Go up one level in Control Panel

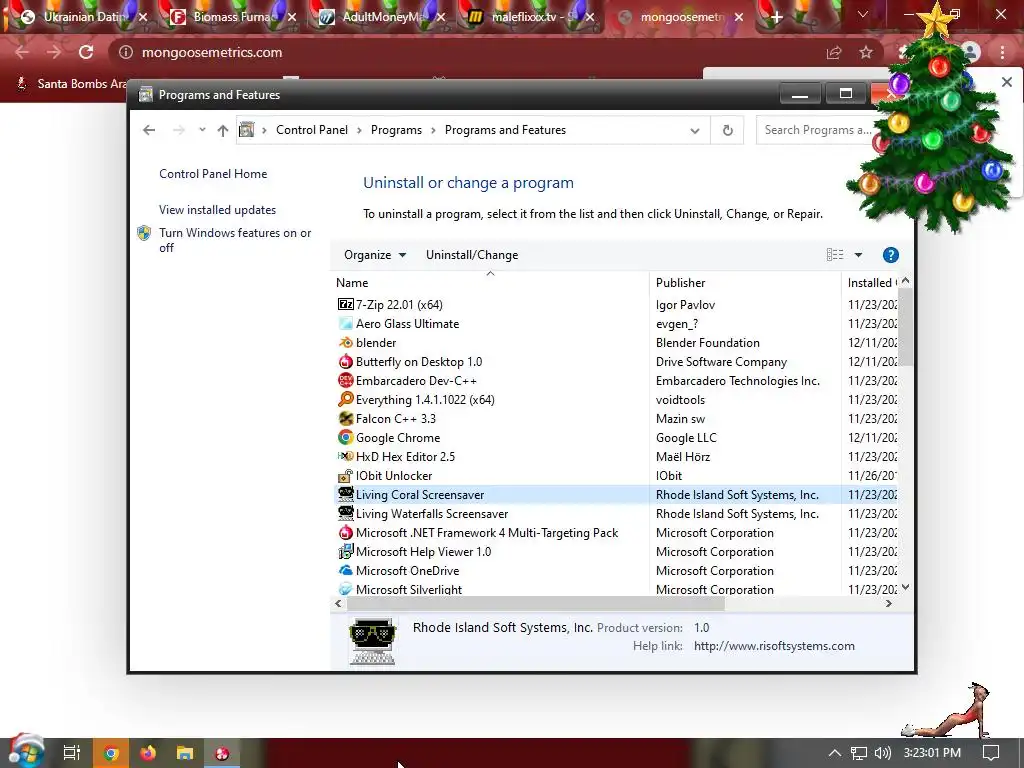pos(223,131)
